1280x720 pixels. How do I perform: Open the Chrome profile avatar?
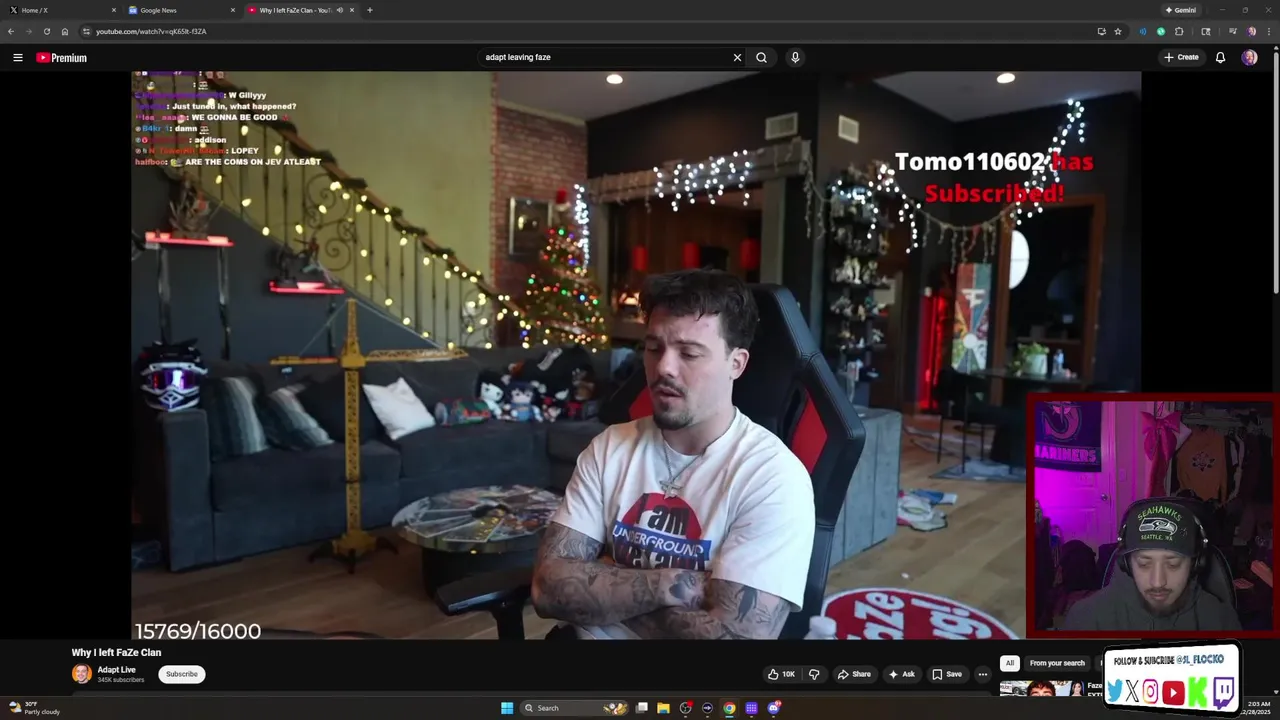pos(1251,31)
